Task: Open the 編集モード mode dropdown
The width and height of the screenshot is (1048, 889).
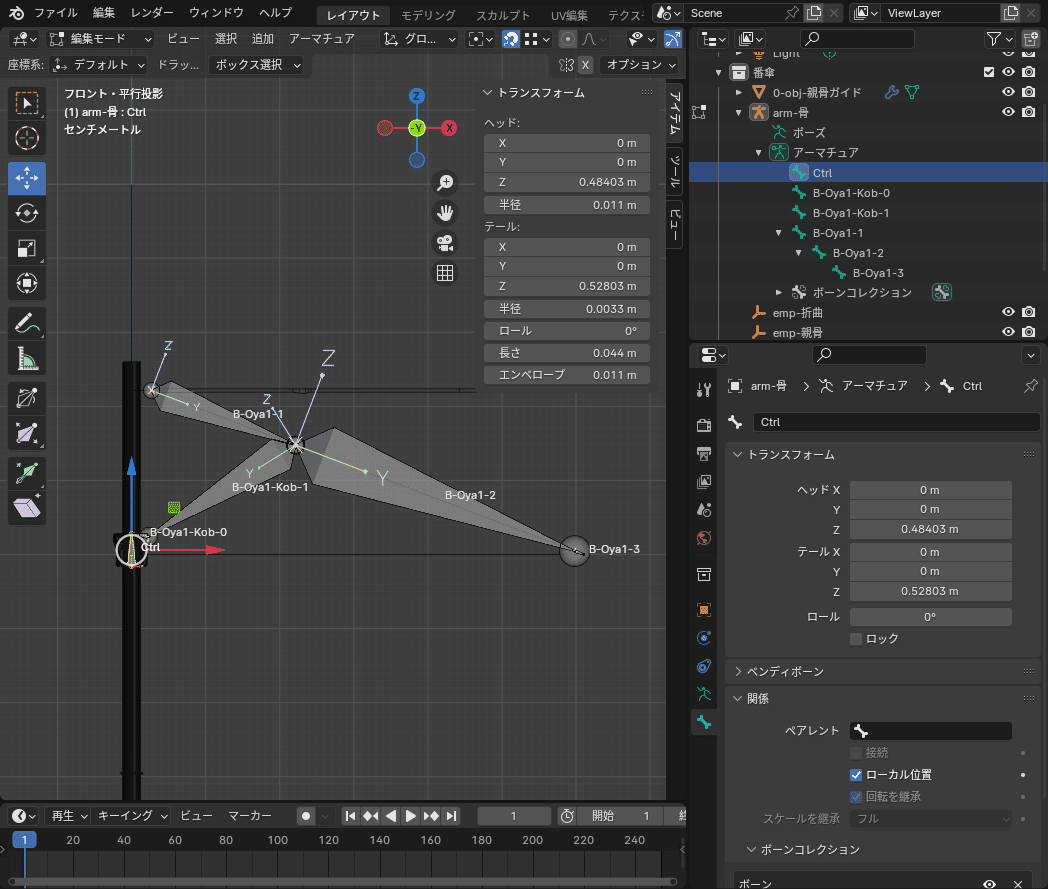Action: coord(100,38)
